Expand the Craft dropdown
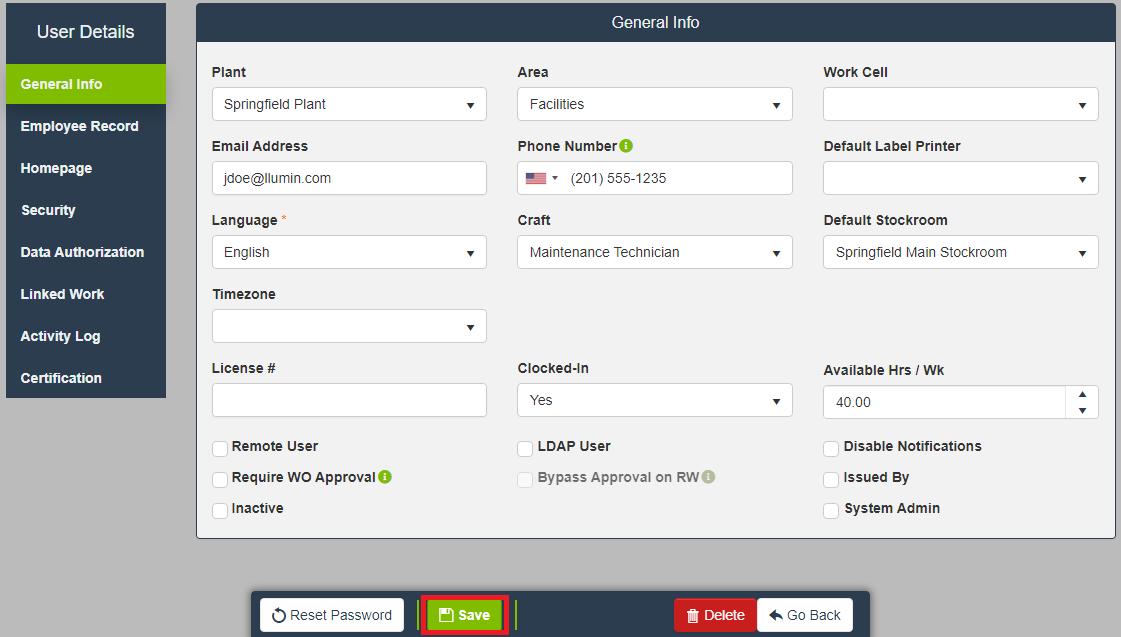Screen dimensions: 1121x637 pyautogui.click(x=654, y=252)
